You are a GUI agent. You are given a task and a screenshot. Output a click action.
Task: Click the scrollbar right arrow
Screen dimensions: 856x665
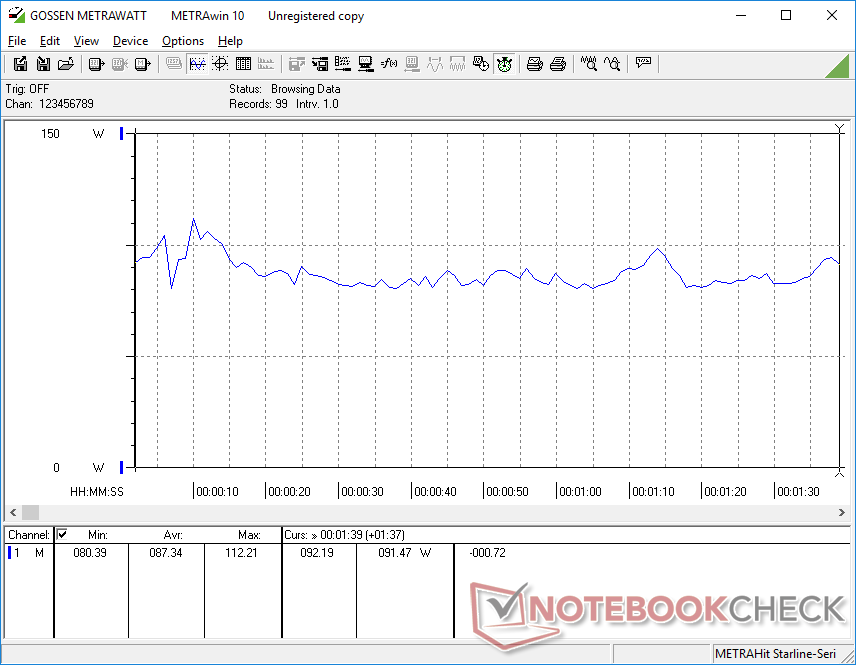842,513
